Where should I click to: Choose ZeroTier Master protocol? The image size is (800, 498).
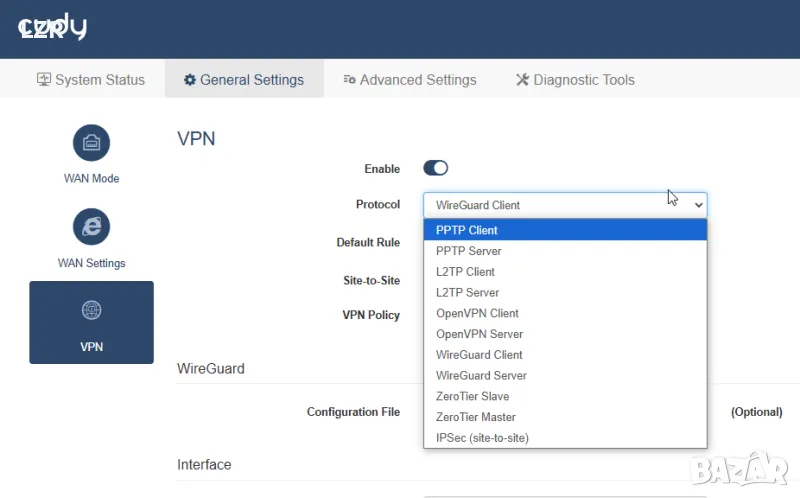476,417
